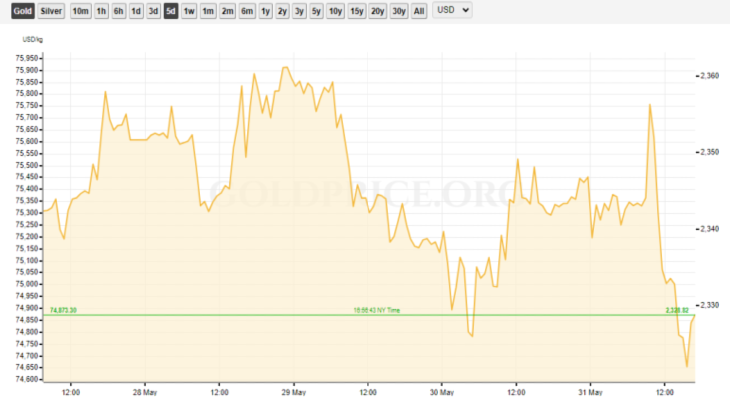Image resolution: width=730 pixels, height=405 pixels.
Task: Show the 3d chart range
Action: pyautogui.click(x=153, y=11)
